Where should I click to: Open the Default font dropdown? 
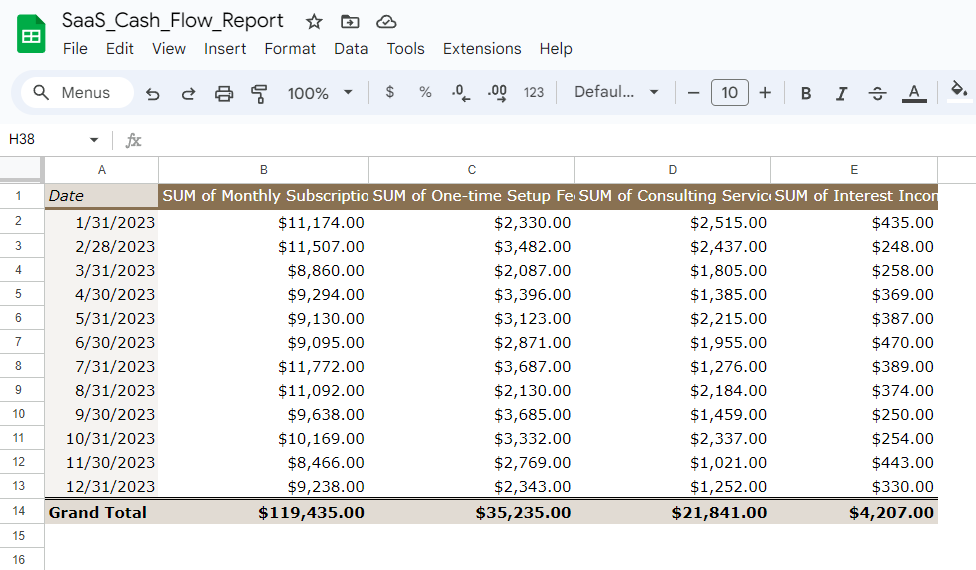(616, 92)
